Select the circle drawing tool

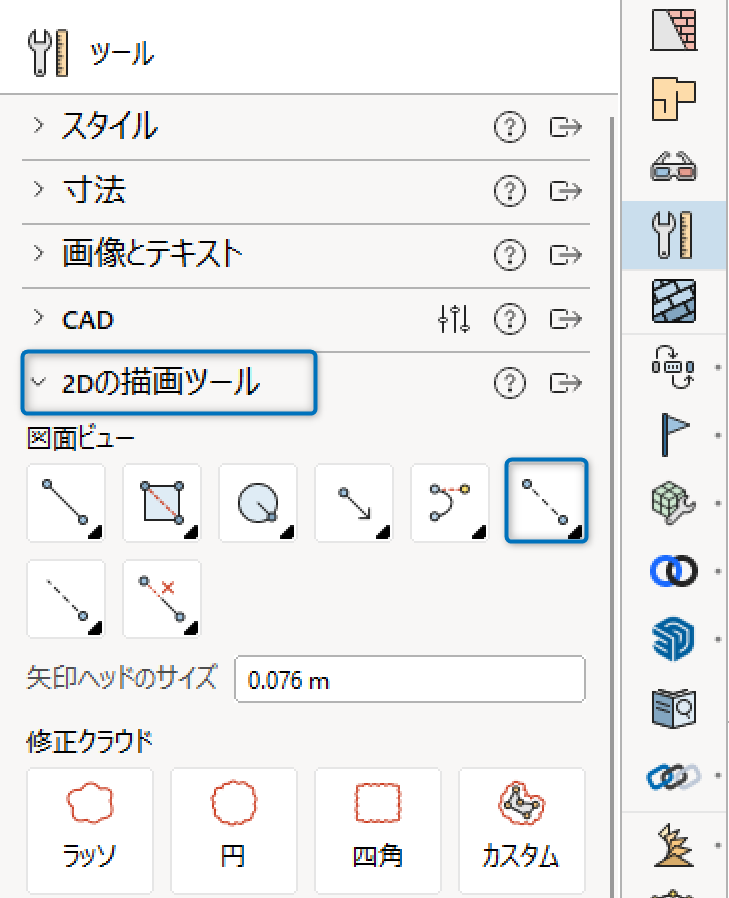258,502
